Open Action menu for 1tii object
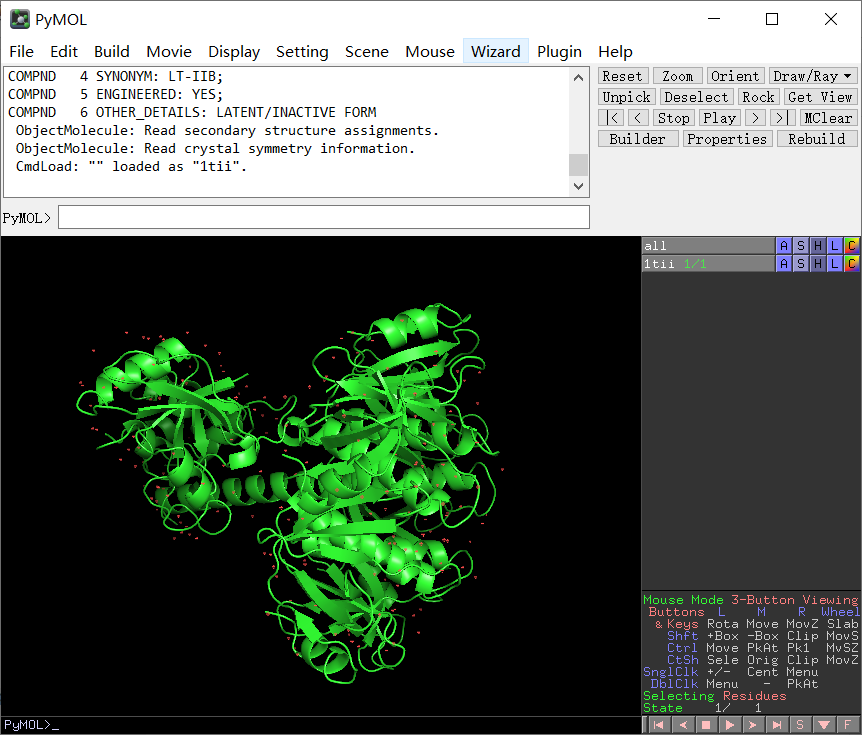This screenshot has width=862, height=735. (x=784, y=264)
